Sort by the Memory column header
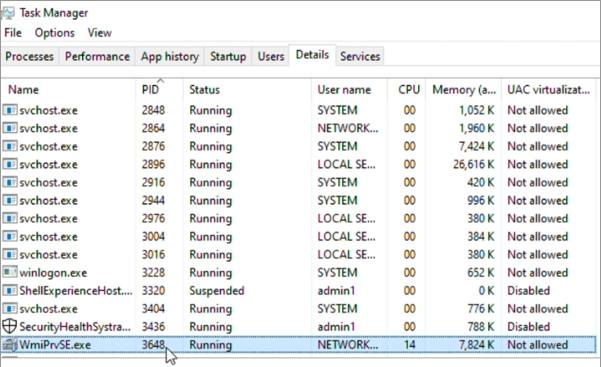 (464, 89)
